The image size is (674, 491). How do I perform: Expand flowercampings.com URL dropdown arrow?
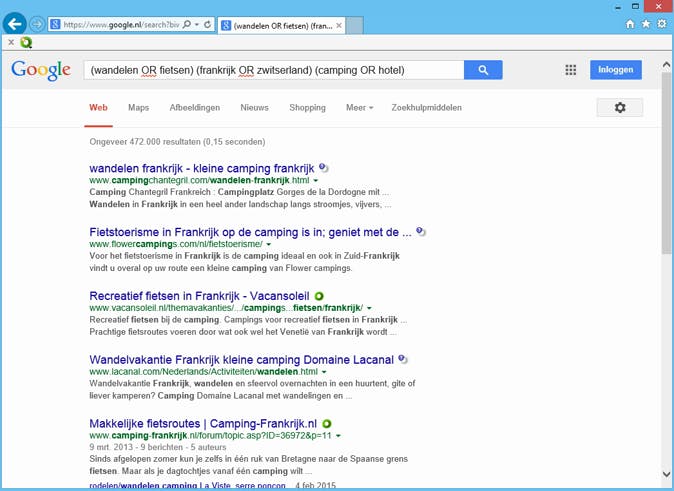coord(269,244)
